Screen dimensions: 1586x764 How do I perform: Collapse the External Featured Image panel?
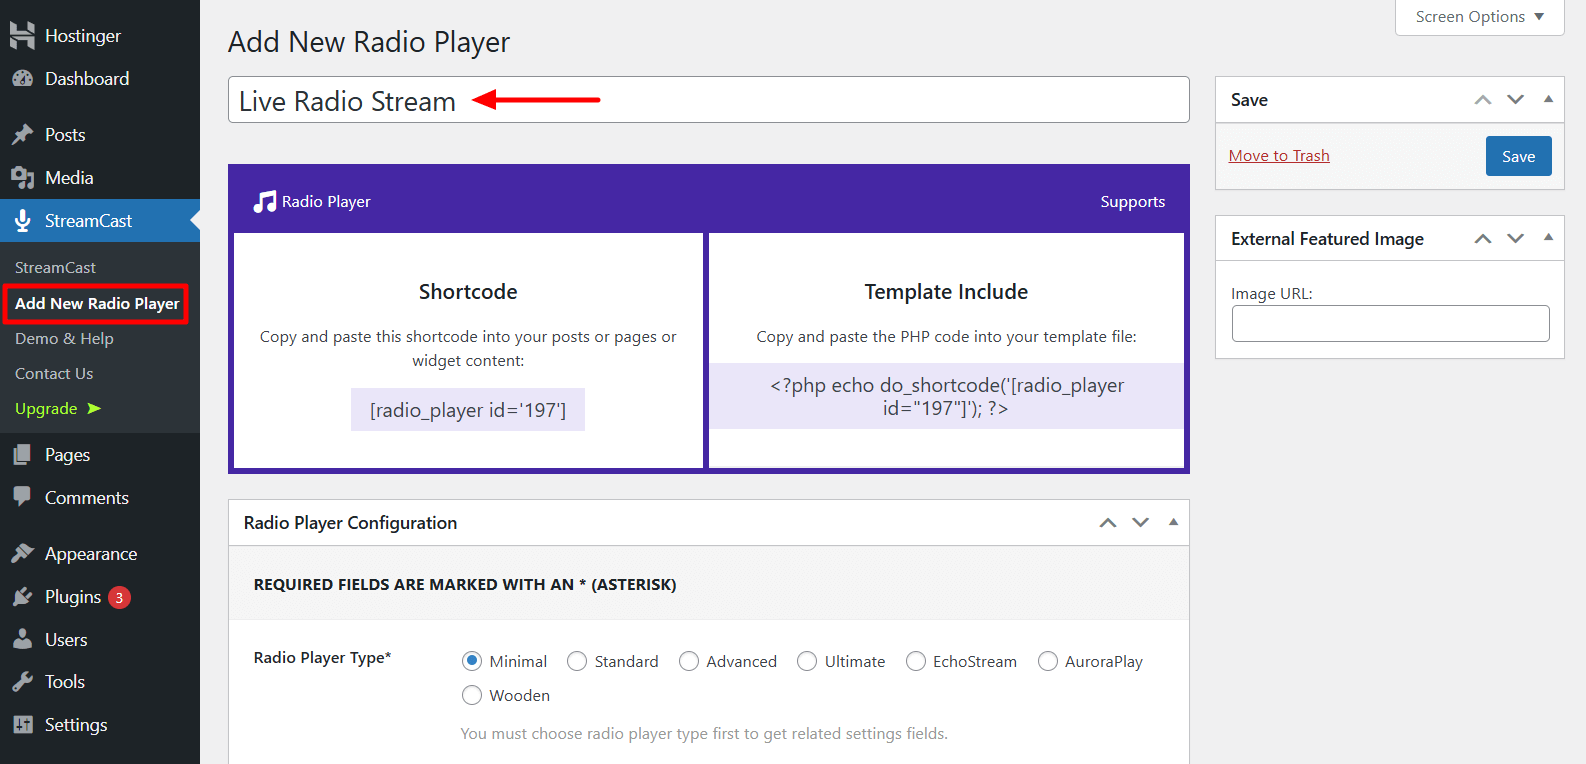(1548, 237)
